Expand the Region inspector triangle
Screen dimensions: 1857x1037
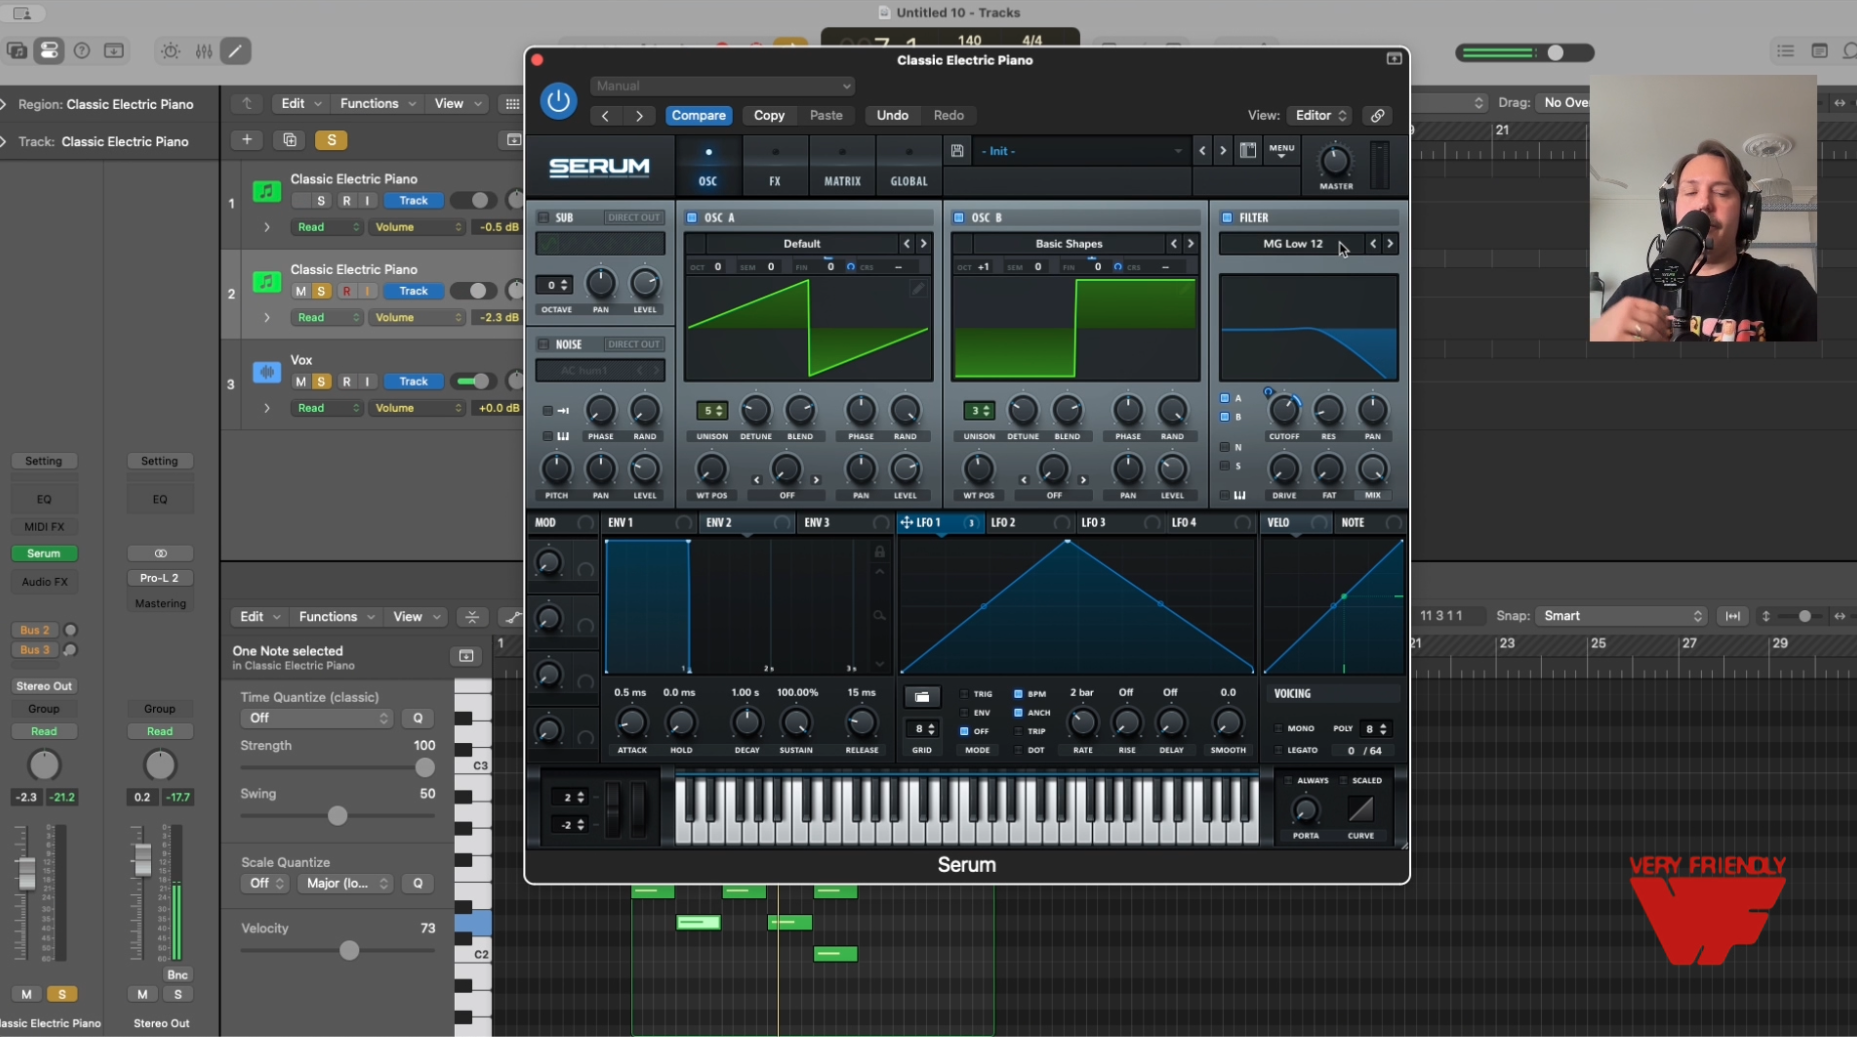point(5,104)
